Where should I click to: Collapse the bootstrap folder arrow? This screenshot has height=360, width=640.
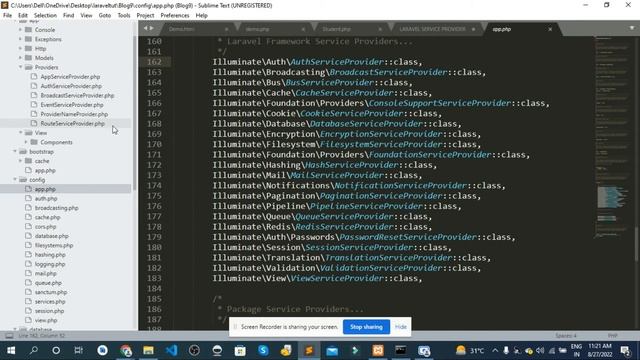(15, 151)
